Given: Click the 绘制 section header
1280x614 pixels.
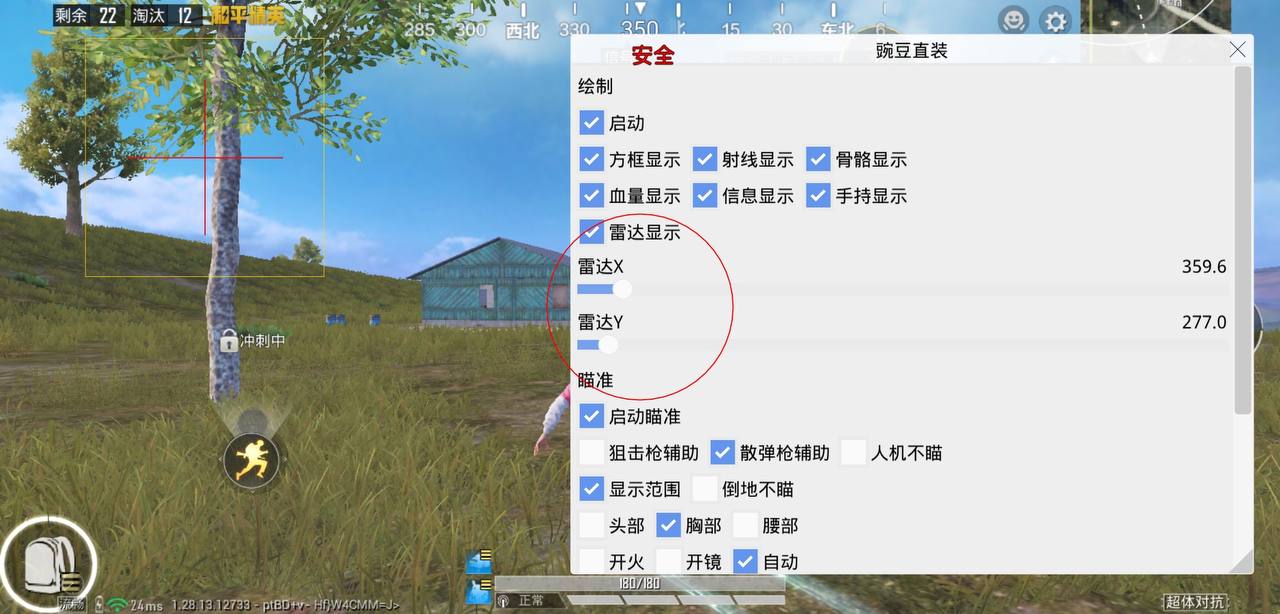Looking at the screenshot, I should click(x=594, y=87).
